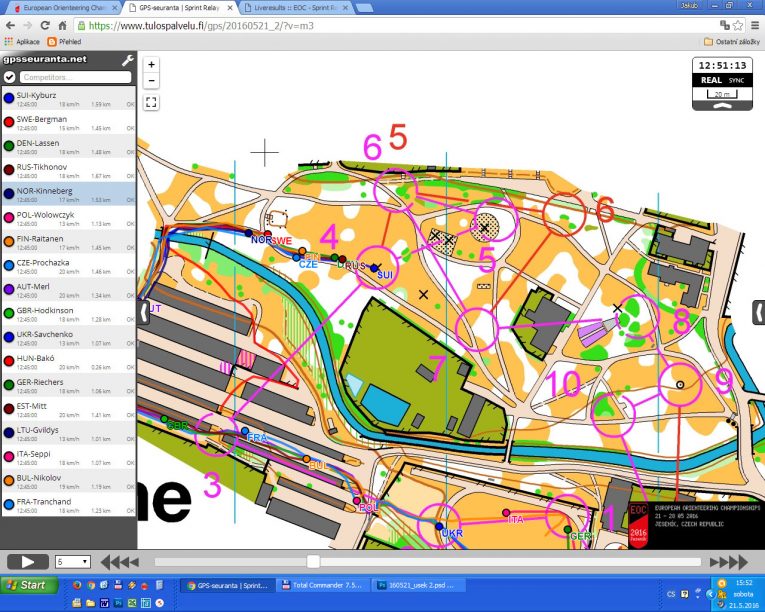Expand the right side panel handle

[759, 312]
